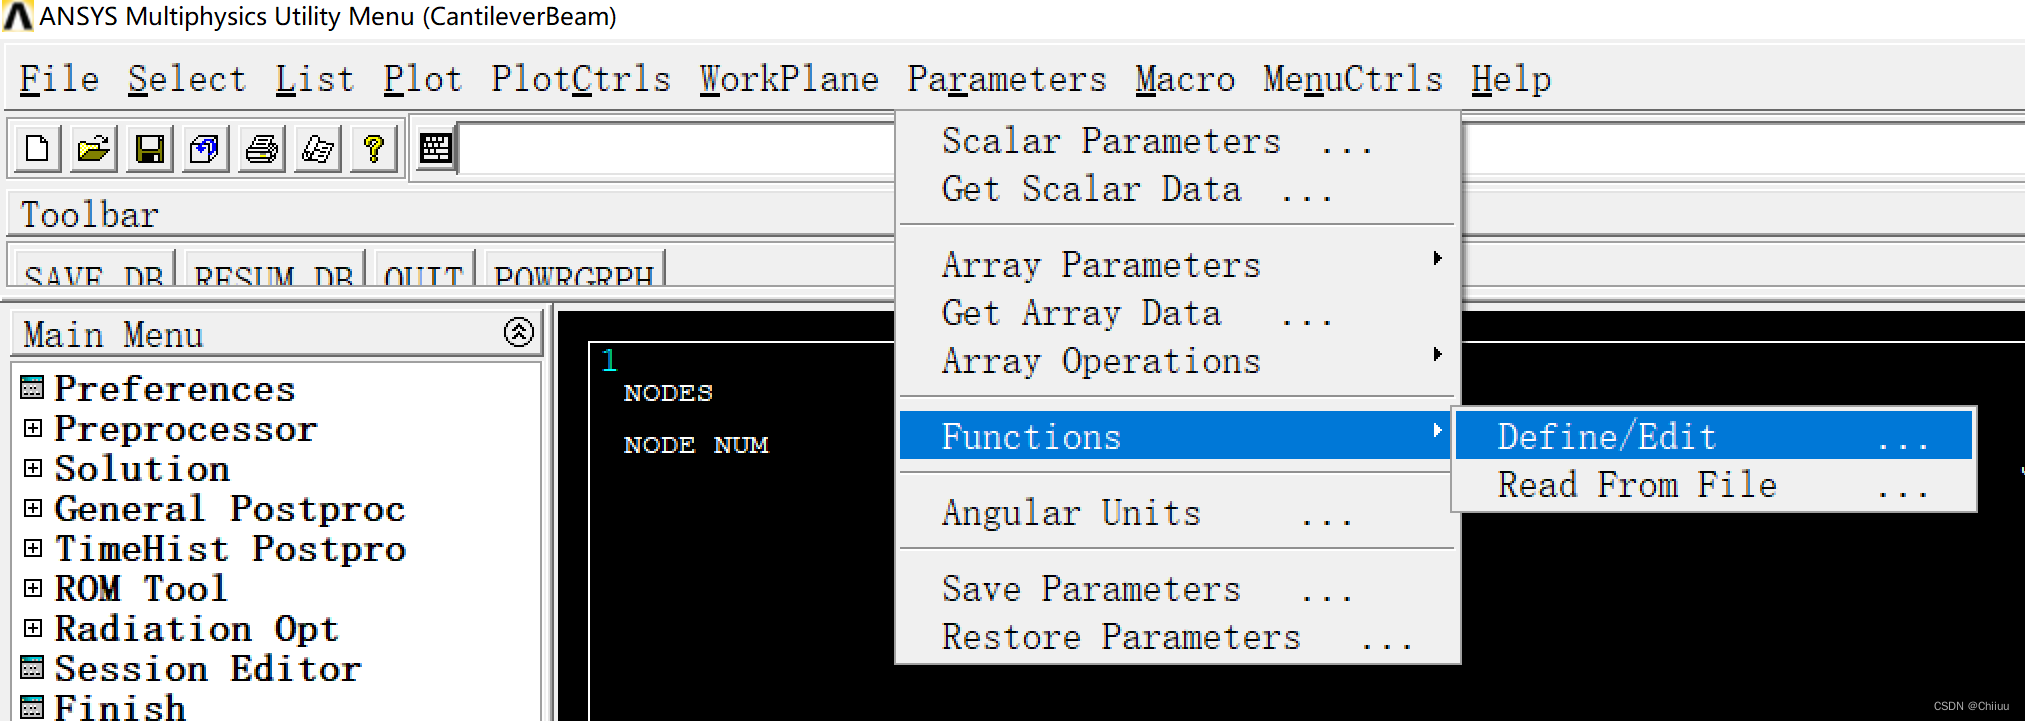Expand the TimeHist Postpro tree node
Image resolution: width=2025 pixels, height=721 pixels.
tap(33, 548)
